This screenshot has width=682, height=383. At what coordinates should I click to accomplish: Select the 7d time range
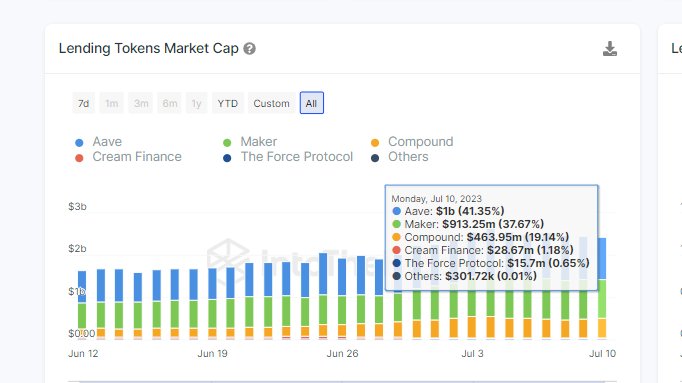[x=84, y=103]
